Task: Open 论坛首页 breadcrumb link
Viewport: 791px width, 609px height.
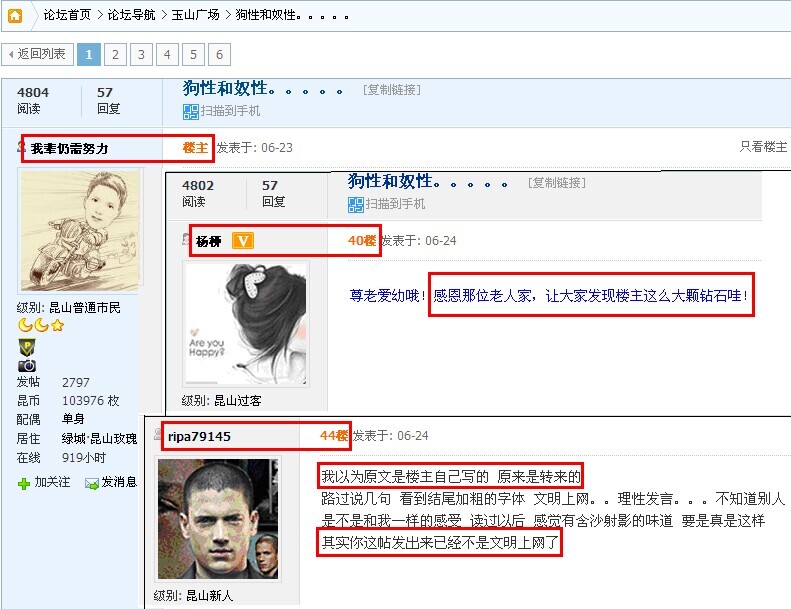Action: pyautogui.click(x=67, y=15)
